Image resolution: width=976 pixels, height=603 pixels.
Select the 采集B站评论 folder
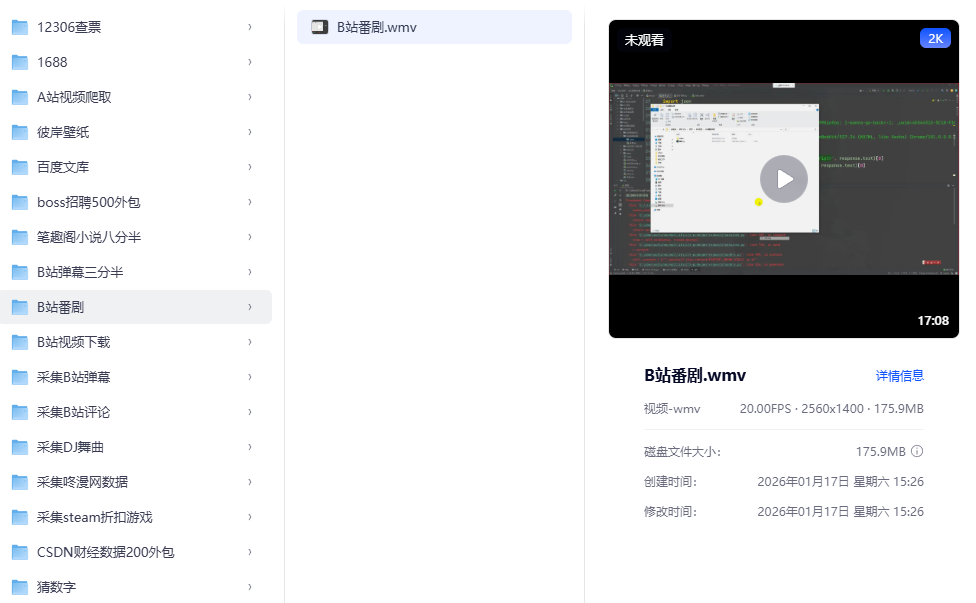(x=73, y=412)
